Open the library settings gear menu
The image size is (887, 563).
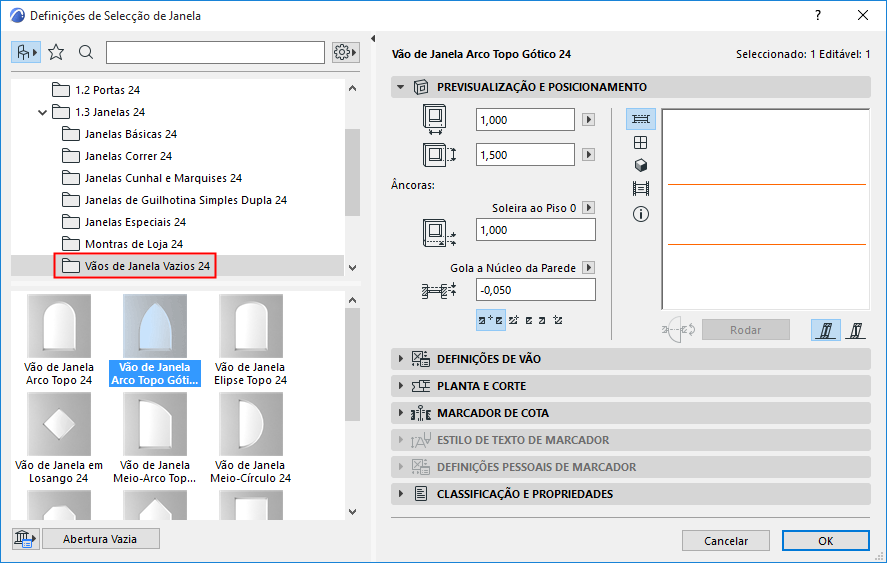click(345, 53)
